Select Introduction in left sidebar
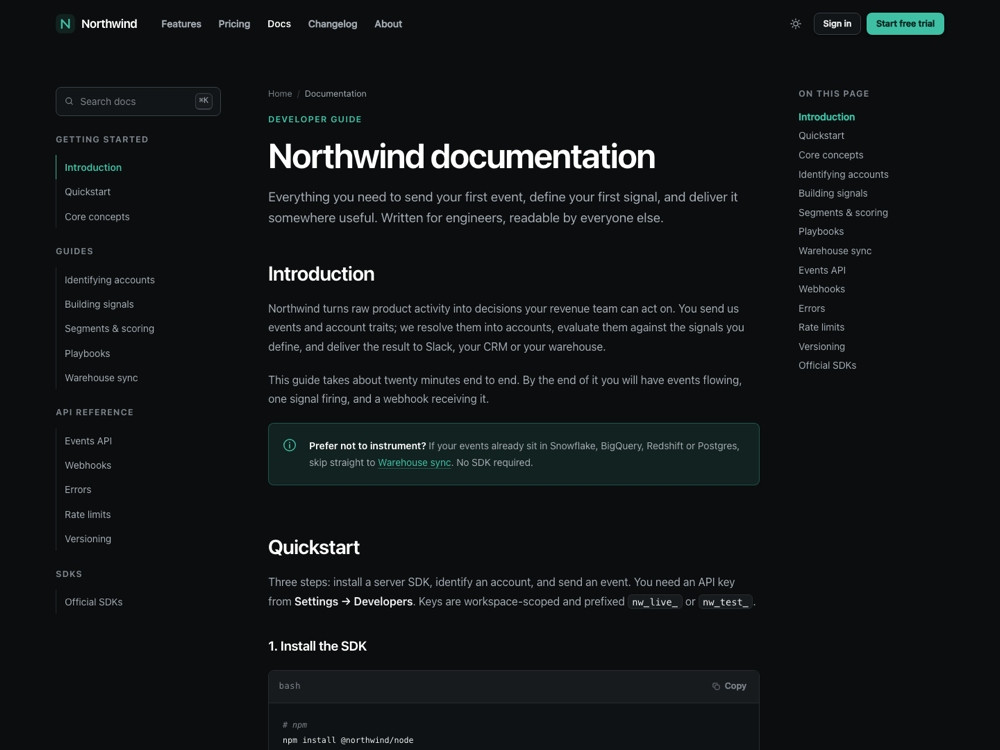 93,167
